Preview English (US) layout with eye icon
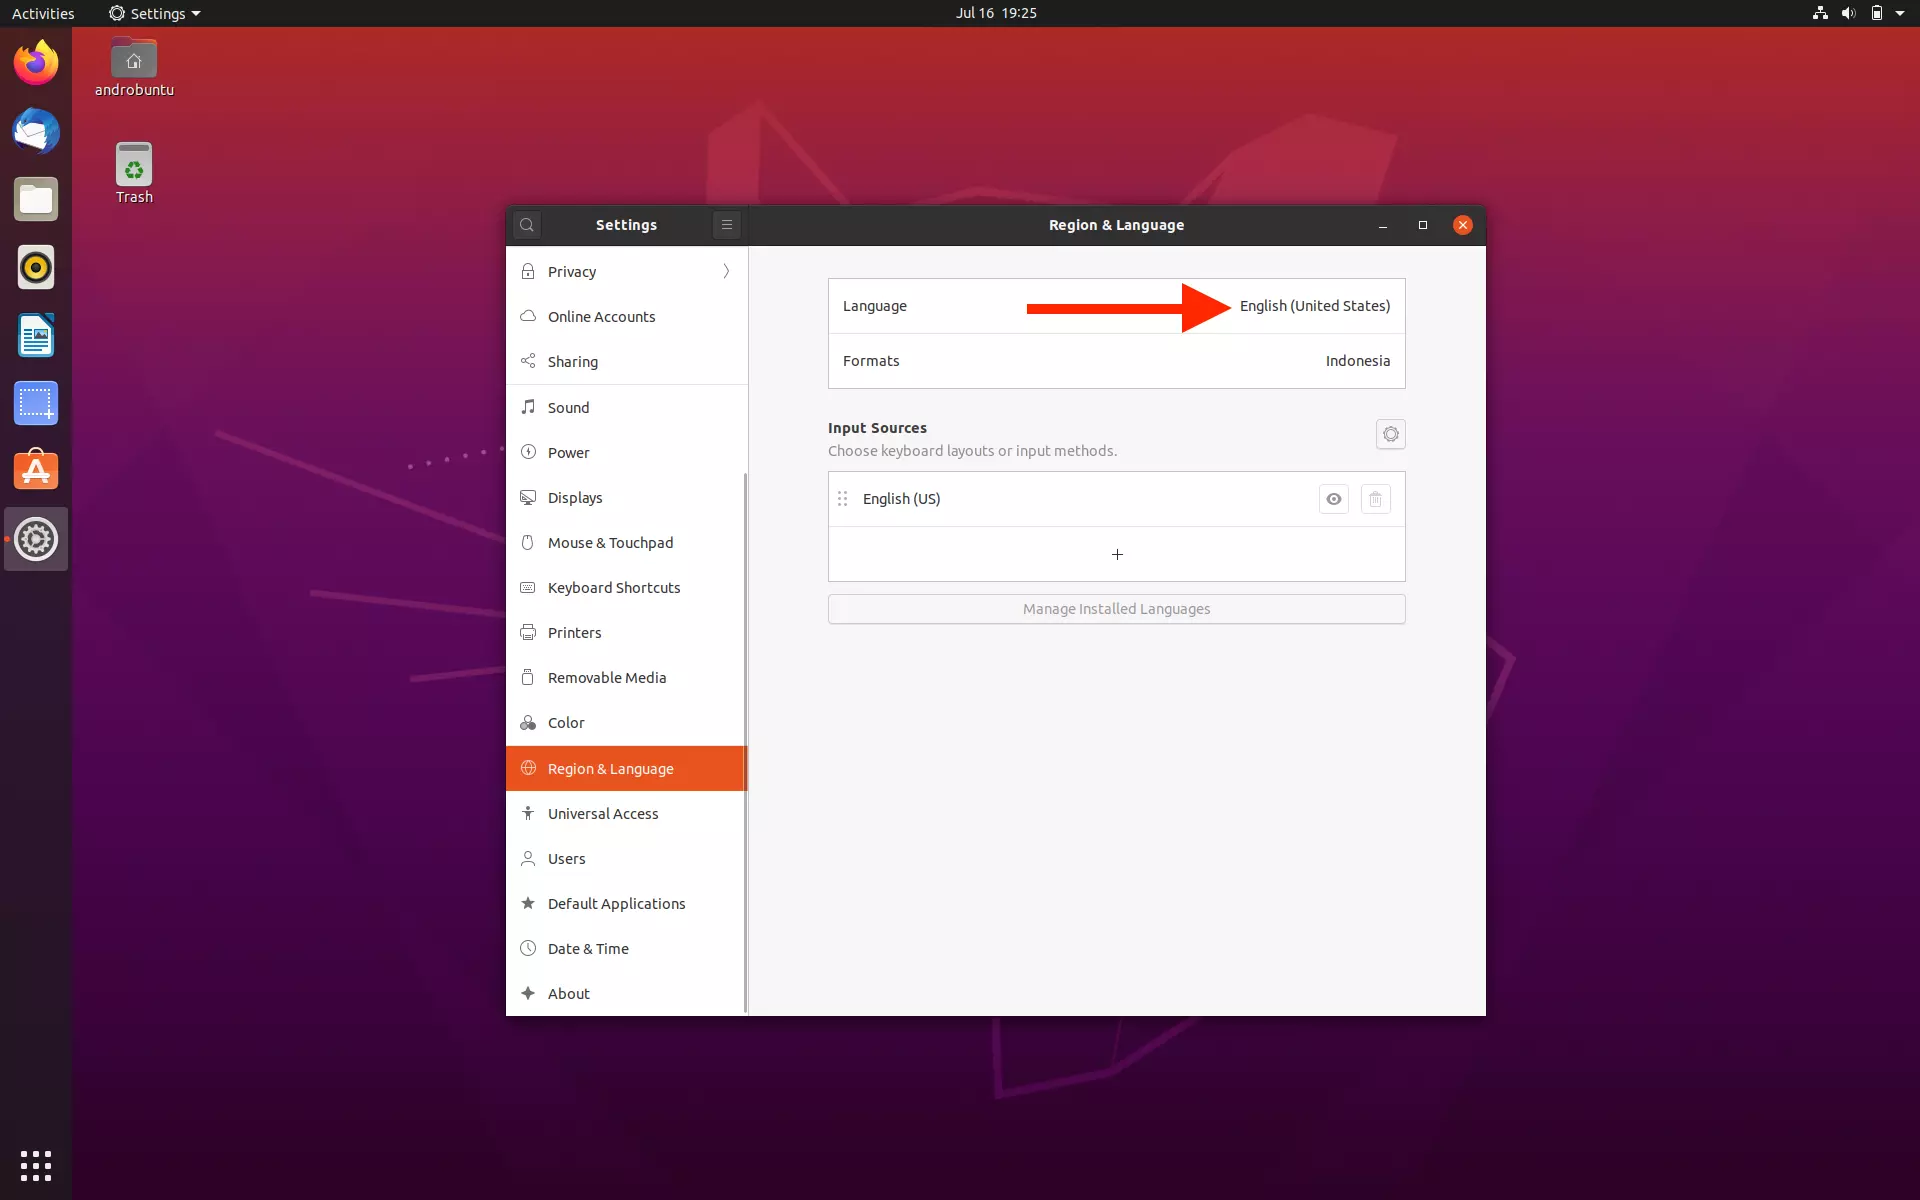The image size is (1920, 1200). 1334,499
